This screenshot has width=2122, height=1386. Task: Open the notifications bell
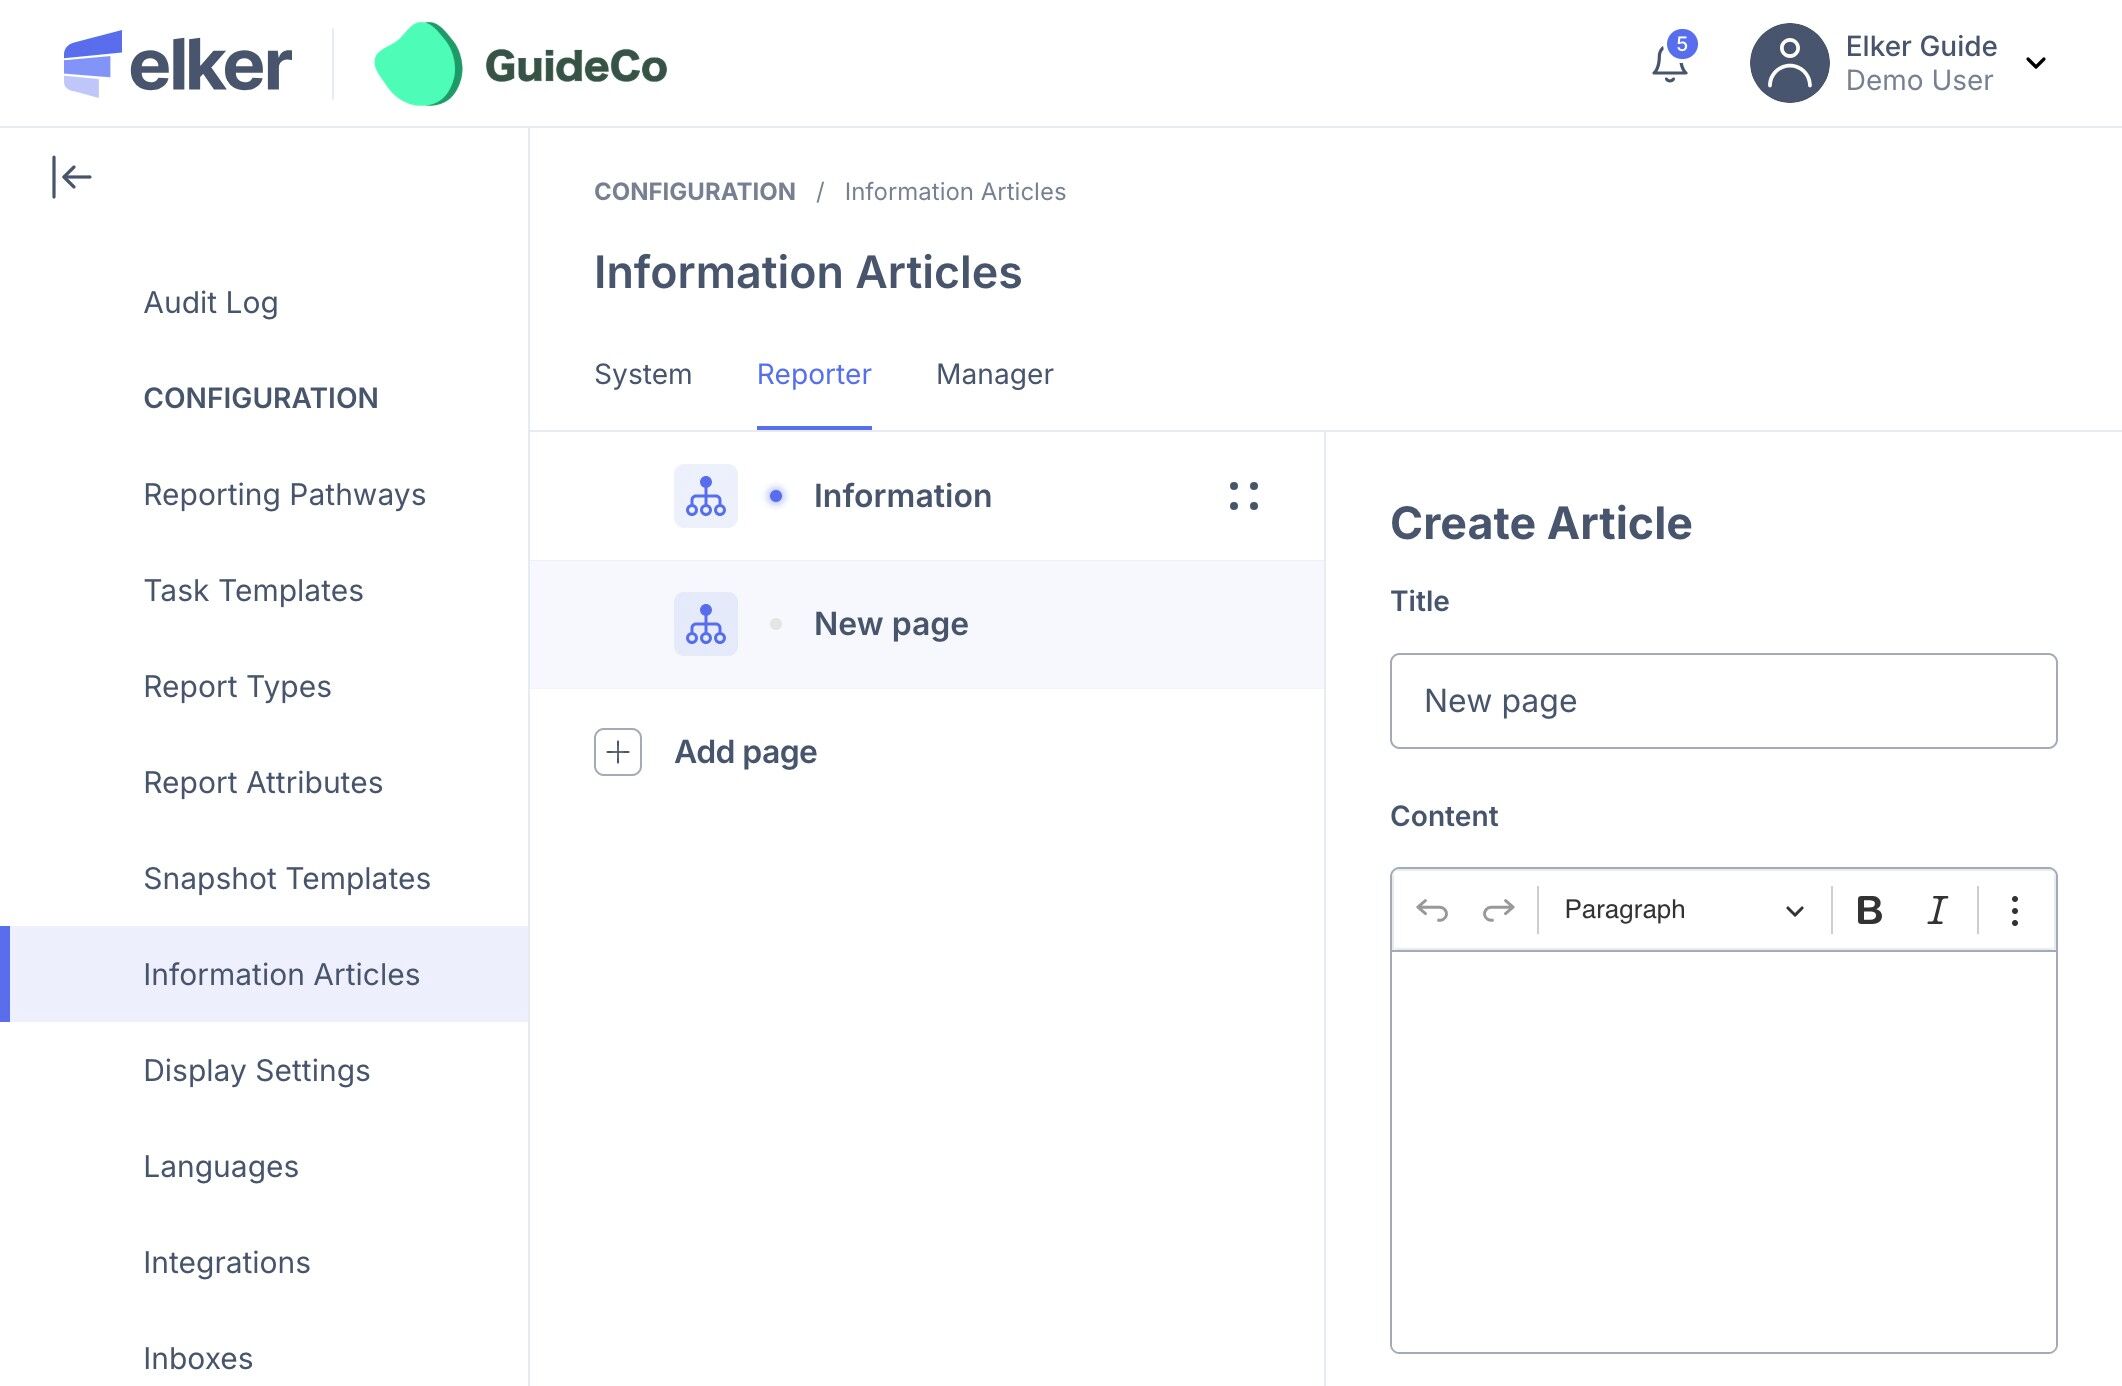pyautogui.click(x=1669, y=64)
